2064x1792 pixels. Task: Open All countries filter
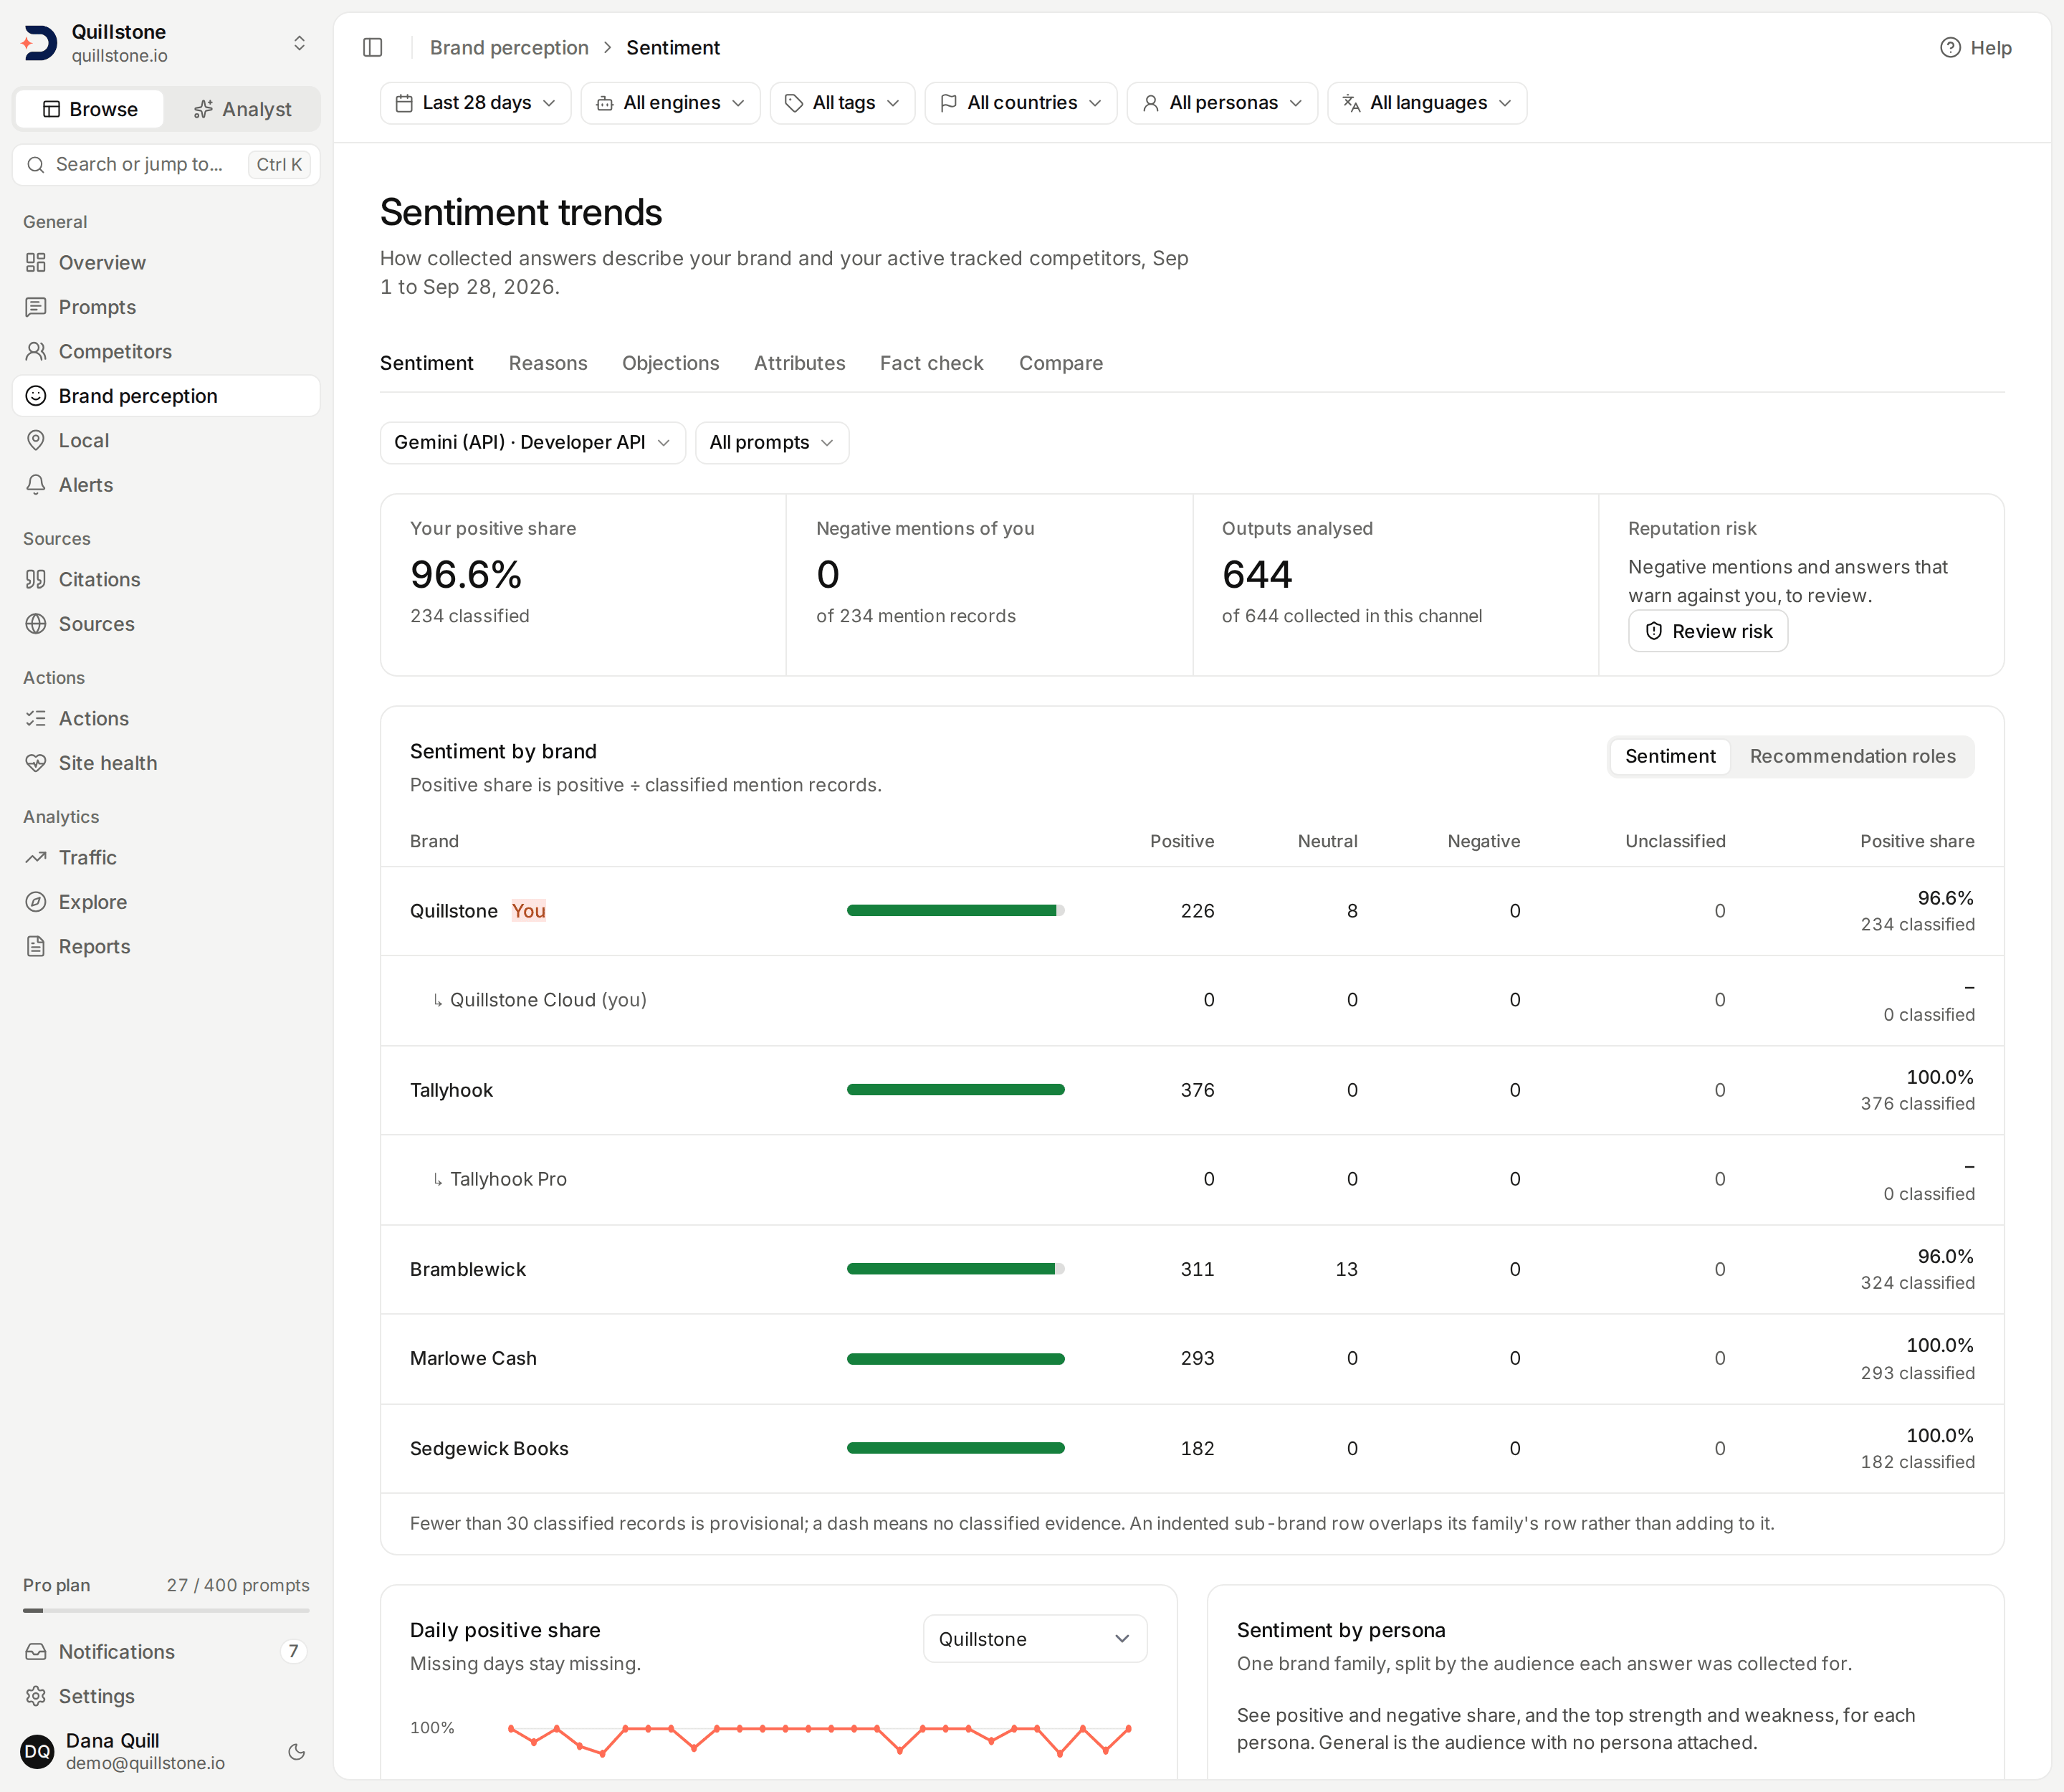(1020, 103)
